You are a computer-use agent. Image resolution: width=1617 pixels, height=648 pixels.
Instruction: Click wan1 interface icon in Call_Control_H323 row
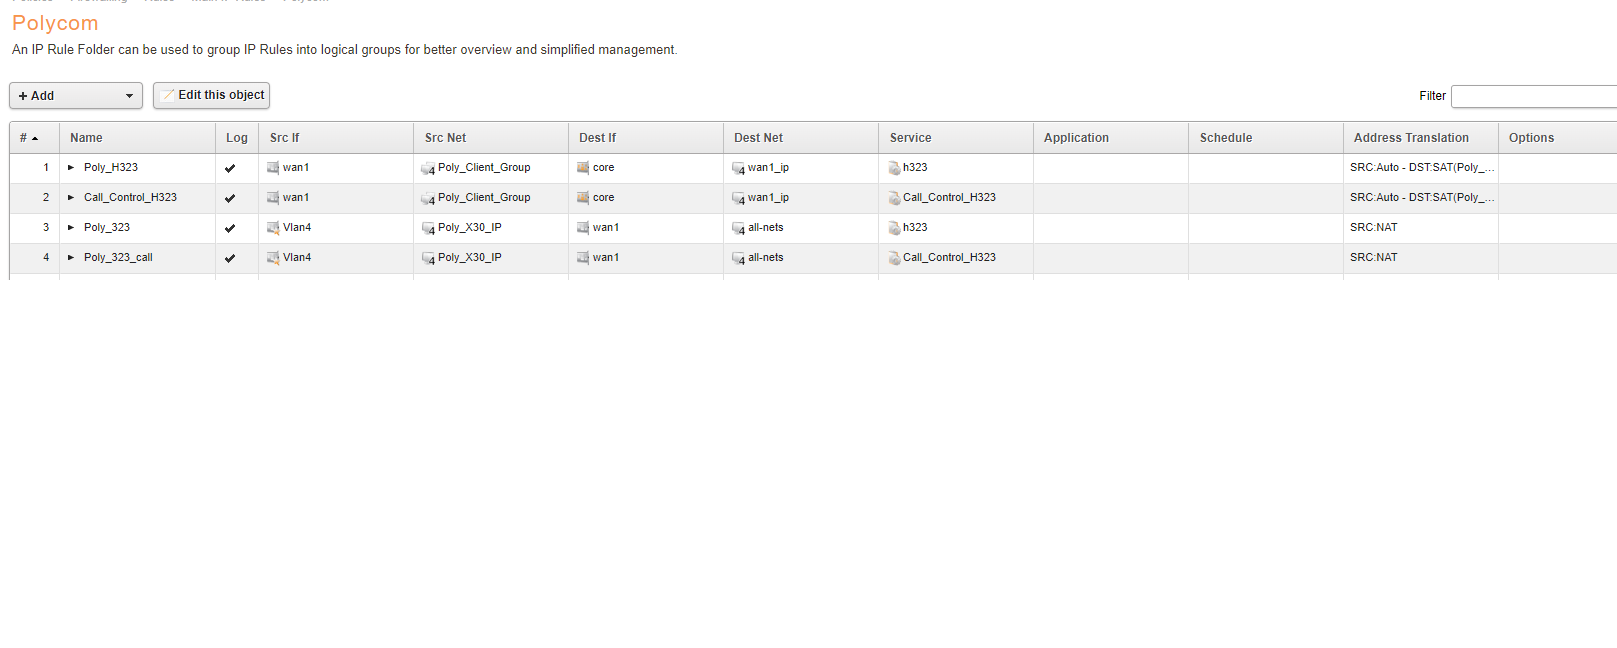273,198
